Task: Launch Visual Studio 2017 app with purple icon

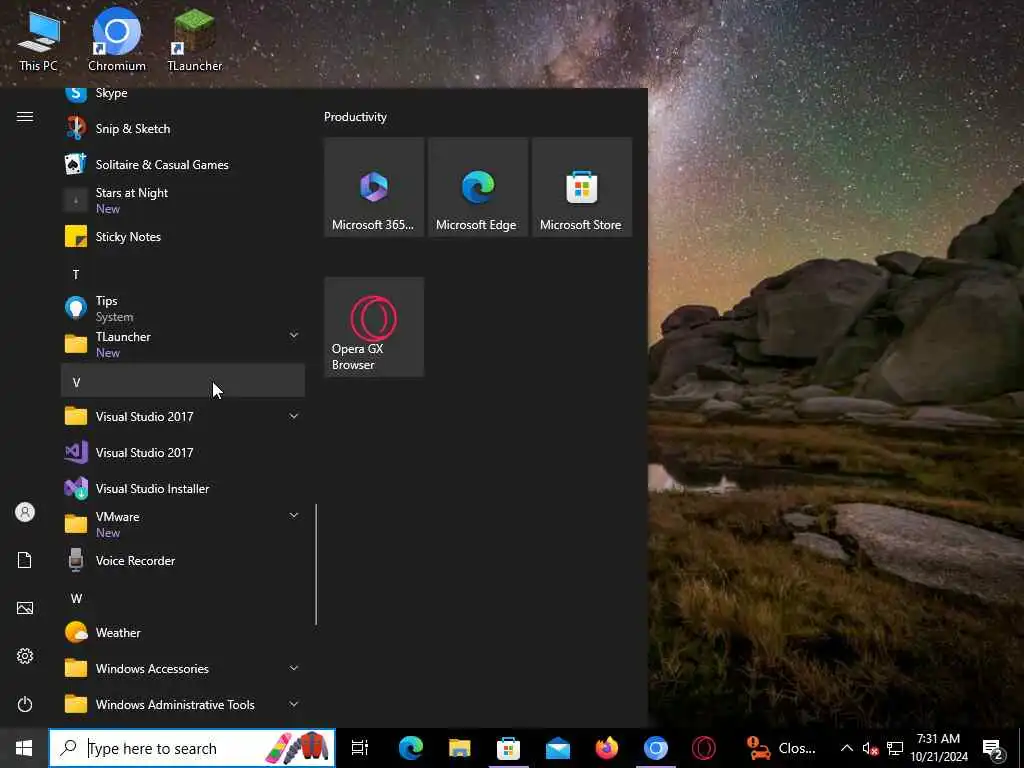Action: click(x=183, y=452)
